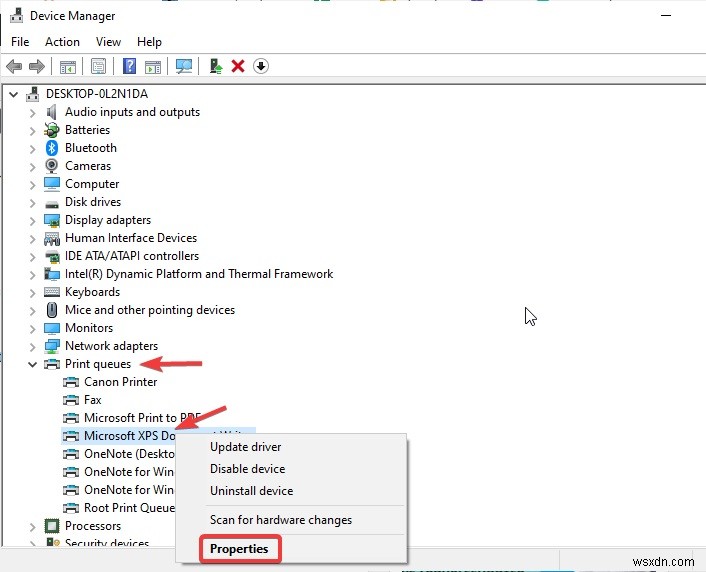Viewport: 706px width, 572px height.
Task: Click the Back arrow toolbar icon
Action: (14, 67)
